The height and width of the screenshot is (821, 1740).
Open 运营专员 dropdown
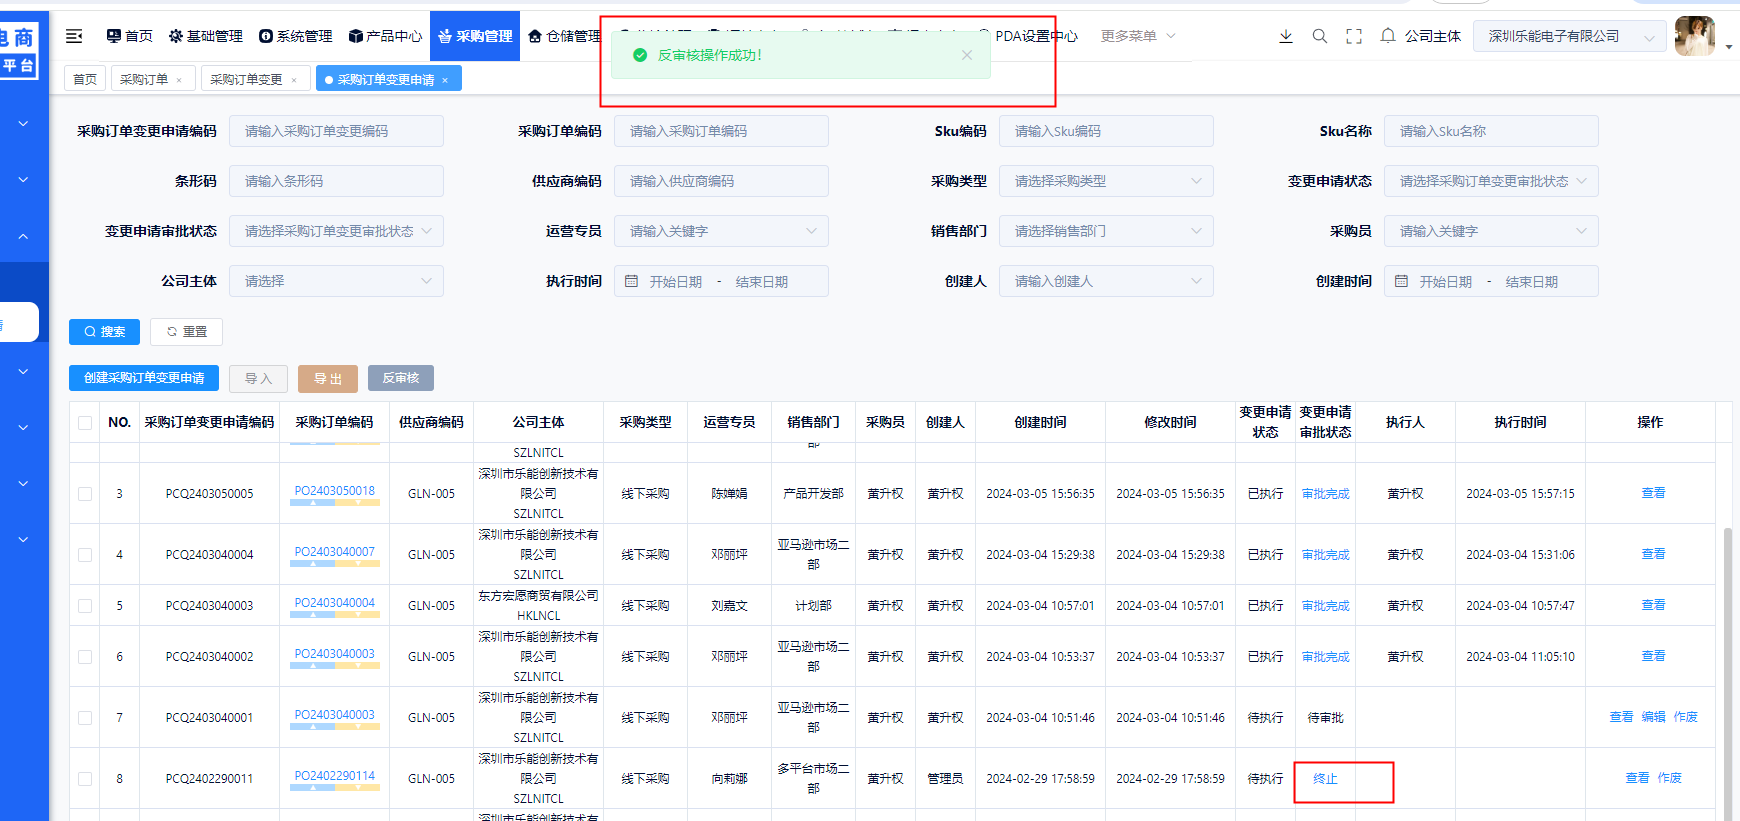point(721,231)
